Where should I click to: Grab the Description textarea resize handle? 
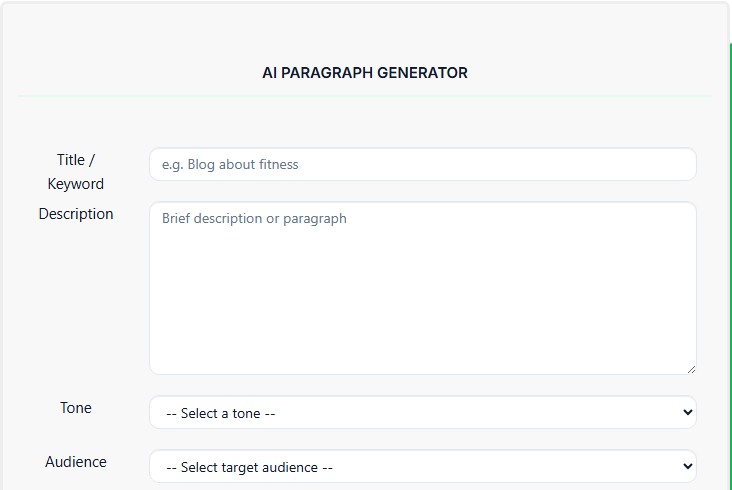(691, 370)
